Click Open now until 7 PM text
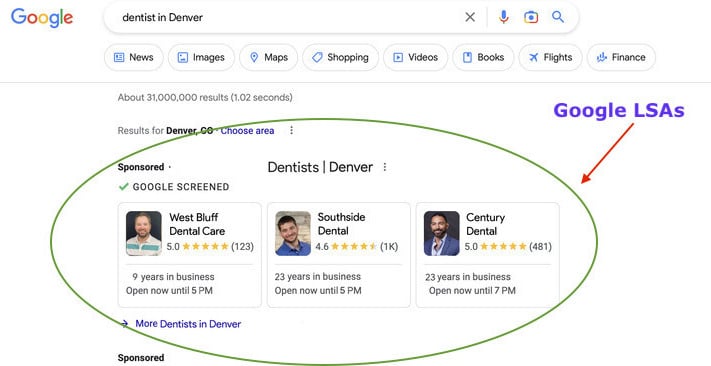This screenshot has width=711, height=366. point(472,291)
